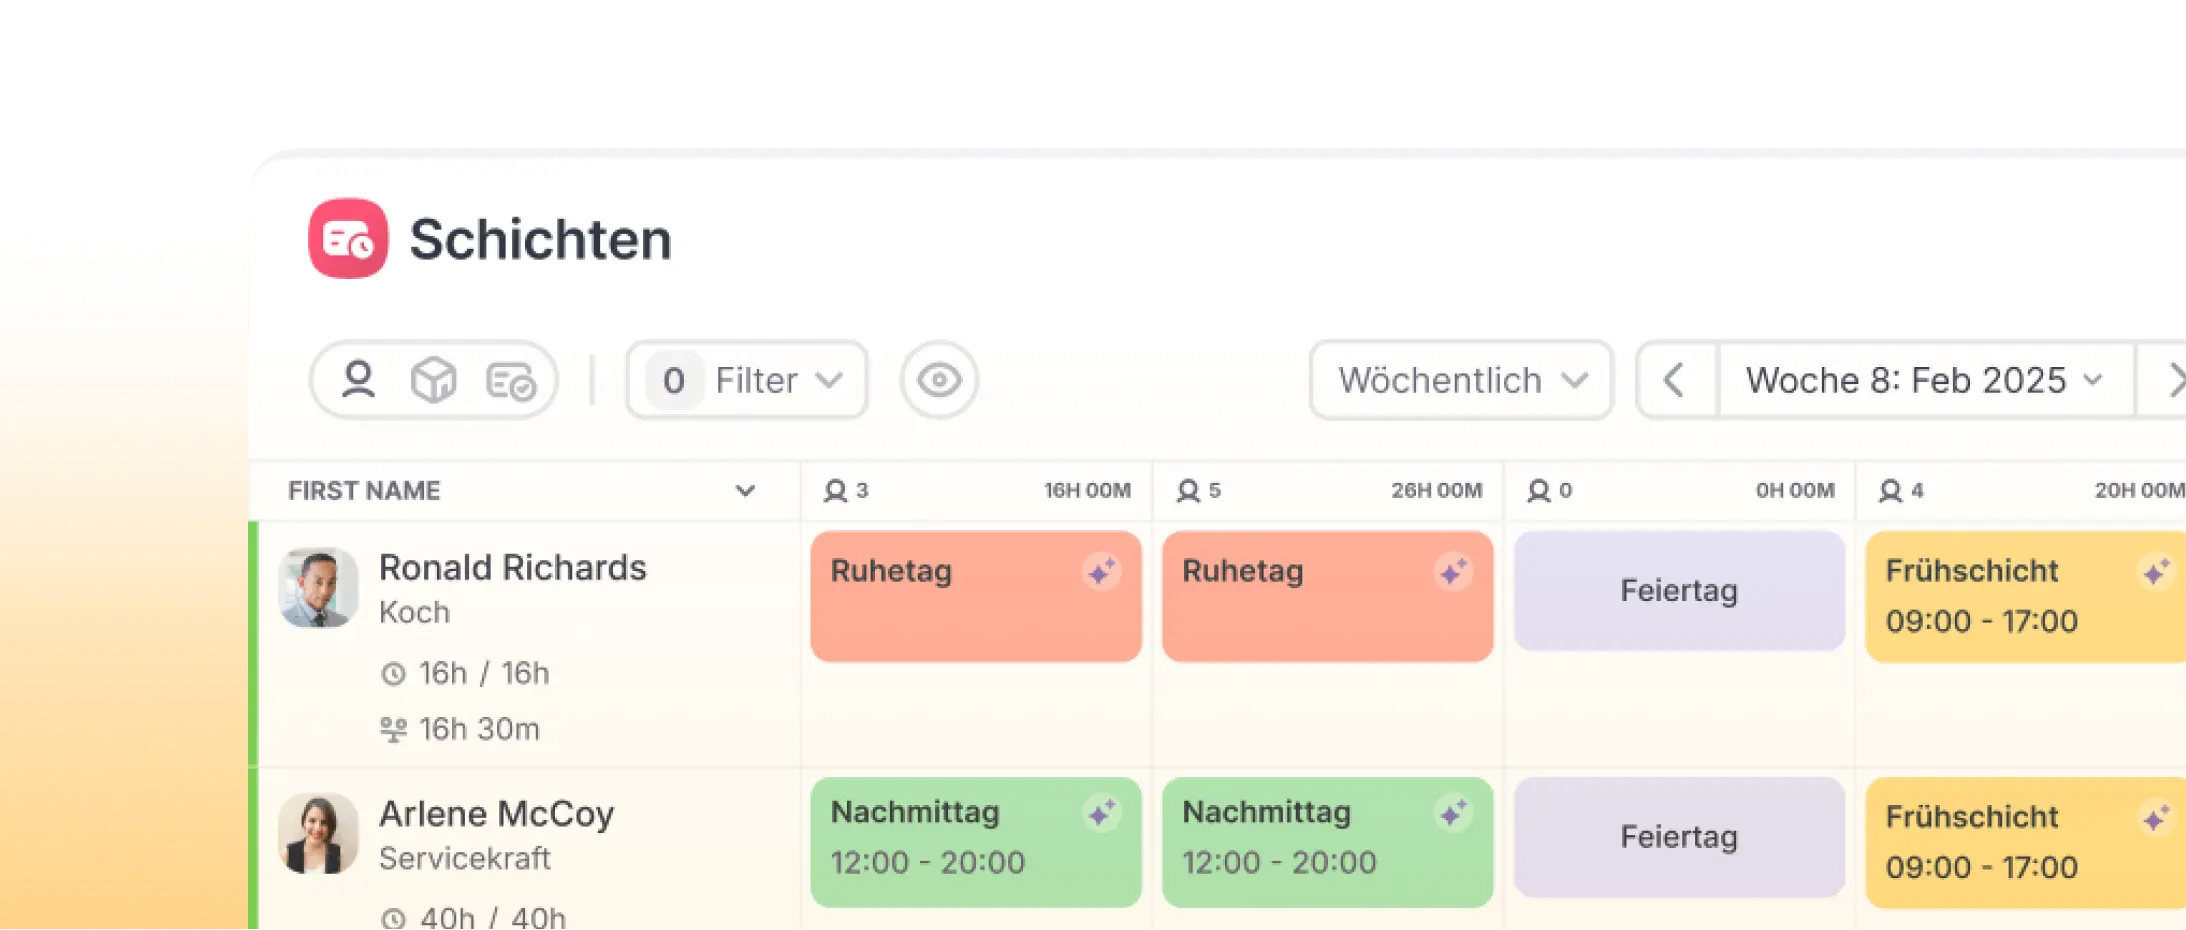Select the person view icon in the toolbar

tap(358, 380)
